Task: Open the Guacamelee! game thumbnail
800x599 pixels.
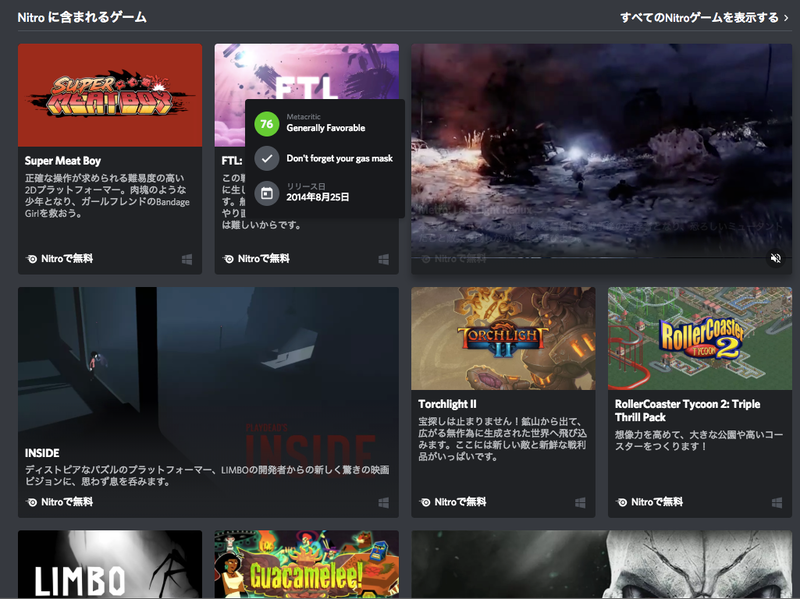Action: (x=306, y=565)
